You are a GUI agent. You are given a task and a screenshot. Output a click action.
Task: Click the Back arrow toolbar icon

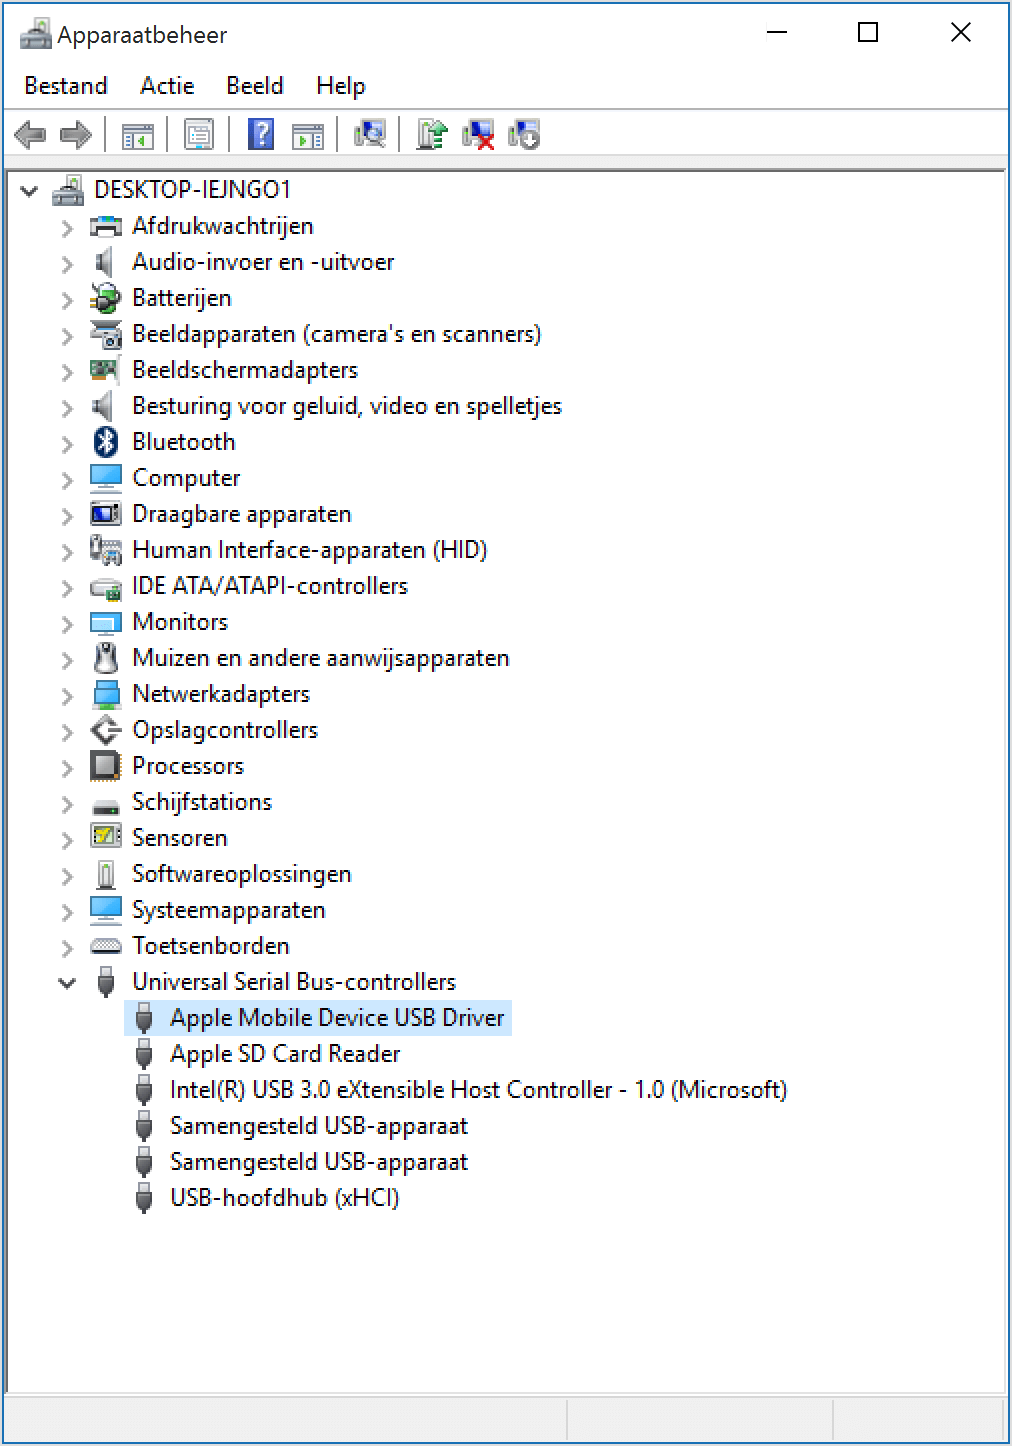coord(30,134)
